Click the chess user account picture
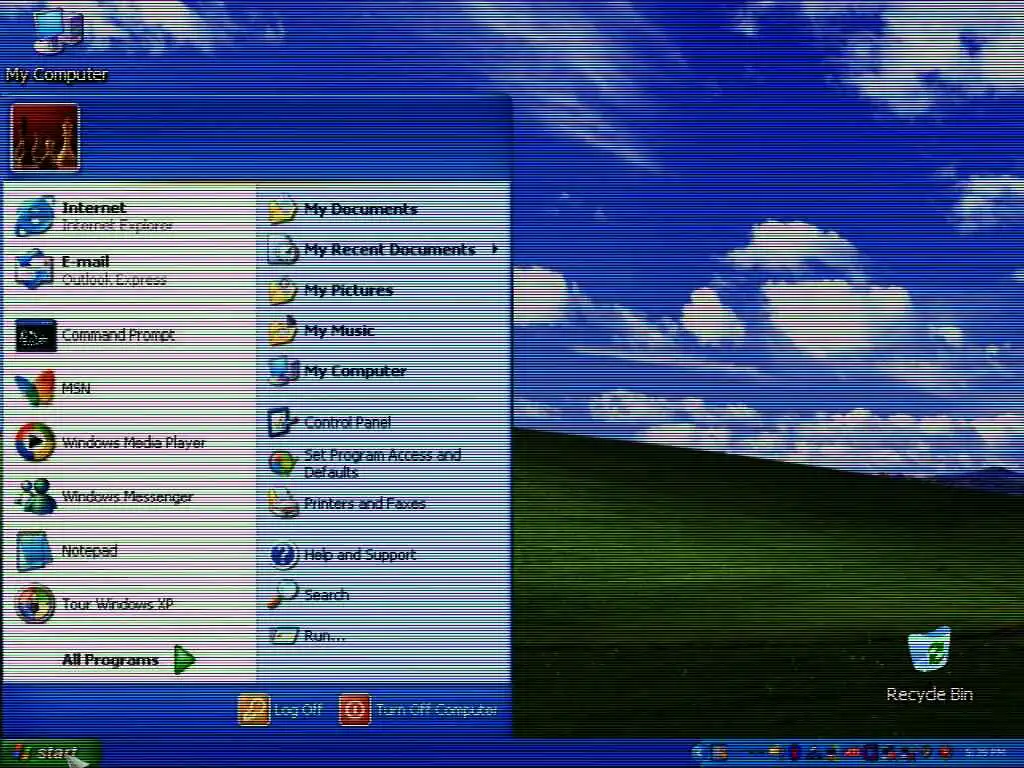1024x768 pixels. [x=45, y=138]
